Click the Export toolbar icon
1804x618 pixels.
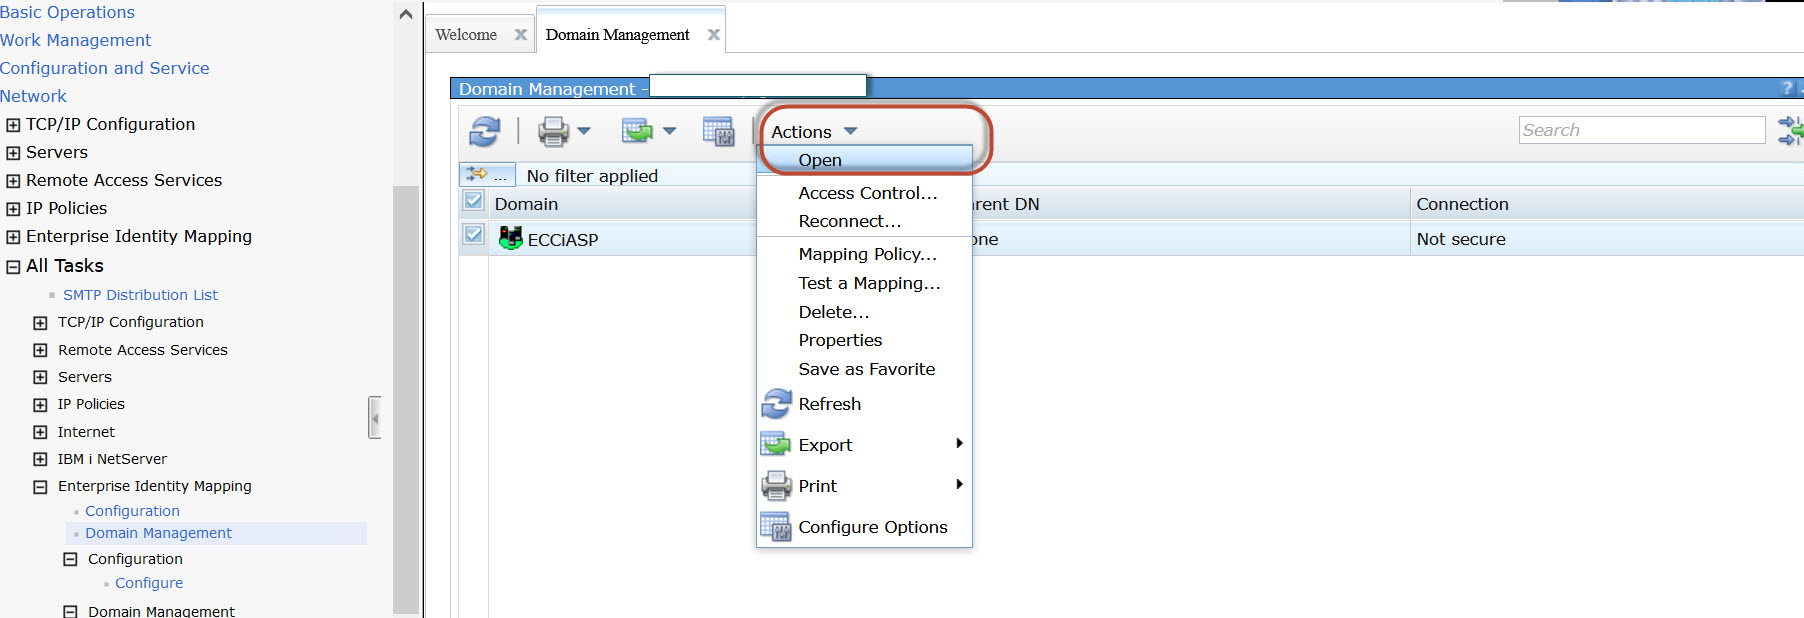pyautogui.click(x=637, y=131)
